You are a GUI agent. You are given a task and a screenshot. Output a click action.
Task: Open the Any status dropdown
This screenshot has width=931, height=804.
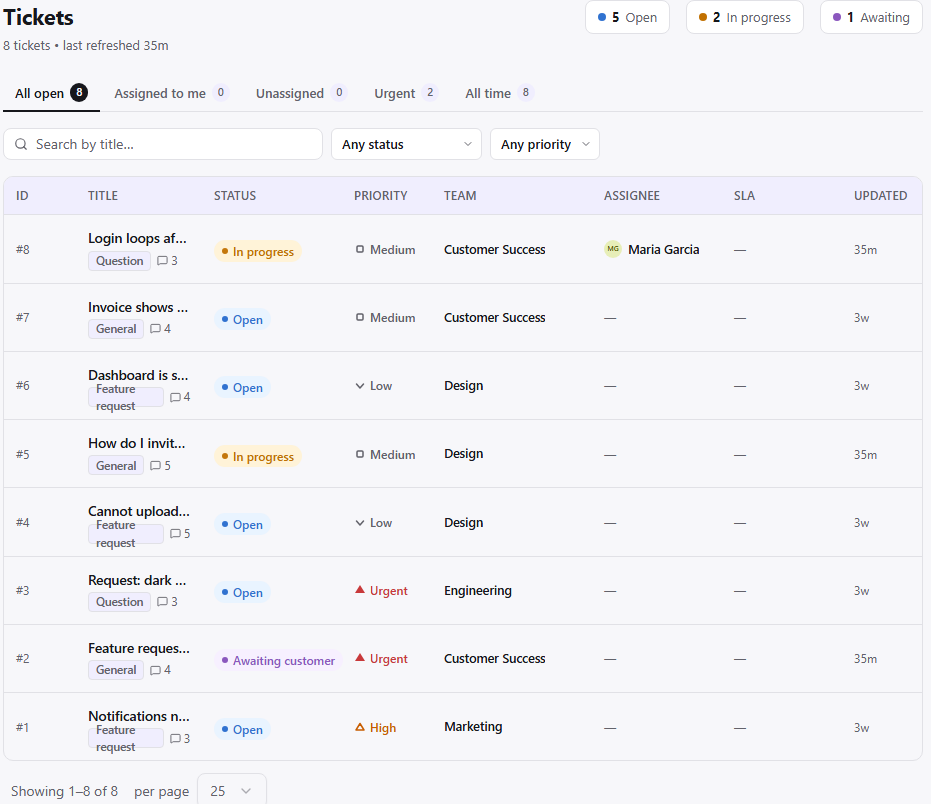tap(406, 144)
